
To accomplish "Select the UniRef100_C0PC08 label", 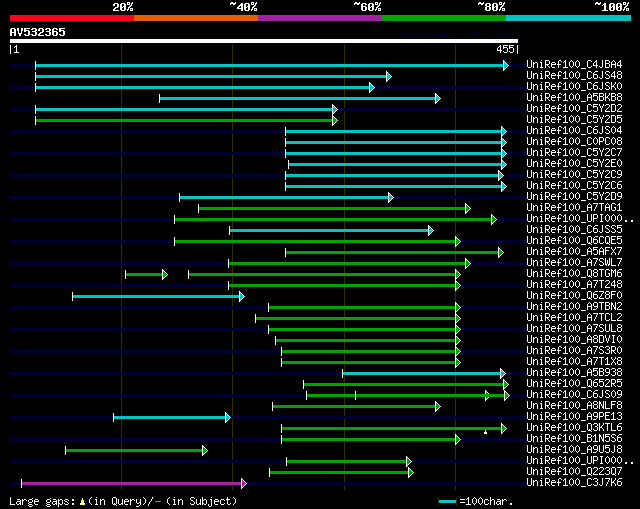I will point(574,142).
